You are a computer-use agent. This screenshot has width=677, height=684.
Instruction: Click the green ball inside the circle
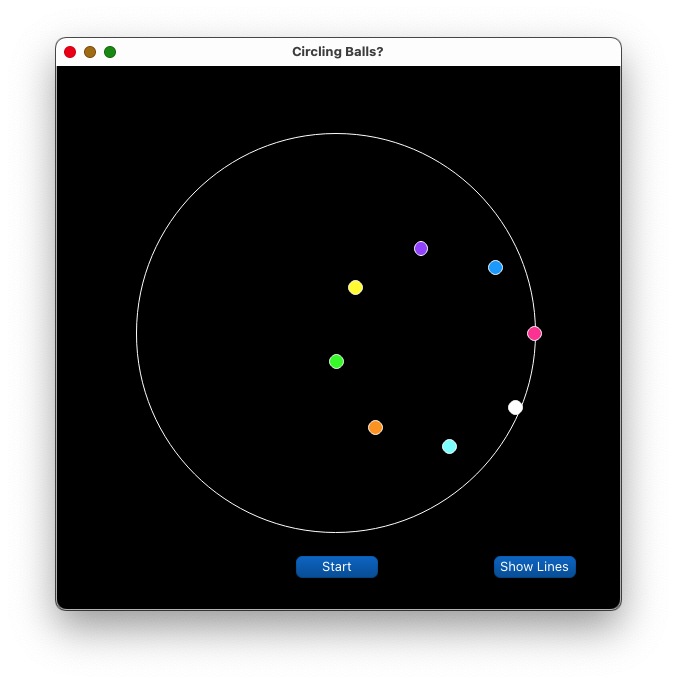coord(336,362)
